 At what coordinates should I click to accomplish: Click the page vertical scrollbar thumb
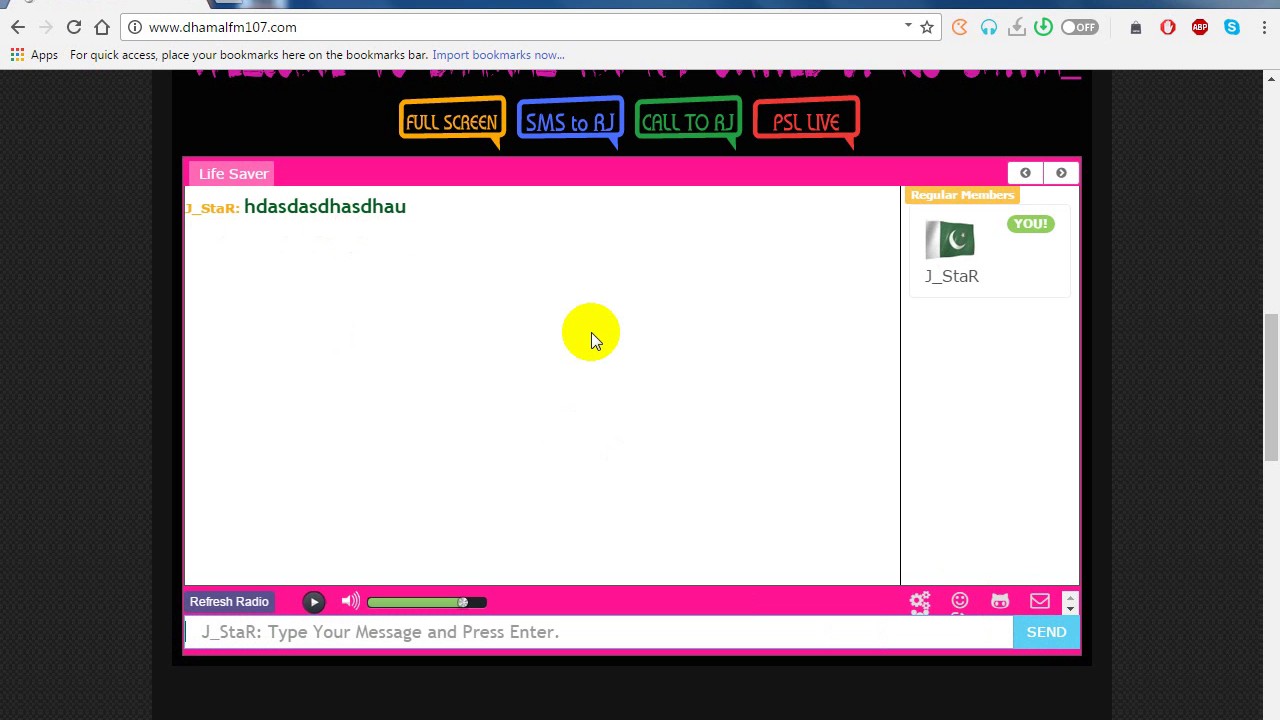click(x=1271, y=387)
